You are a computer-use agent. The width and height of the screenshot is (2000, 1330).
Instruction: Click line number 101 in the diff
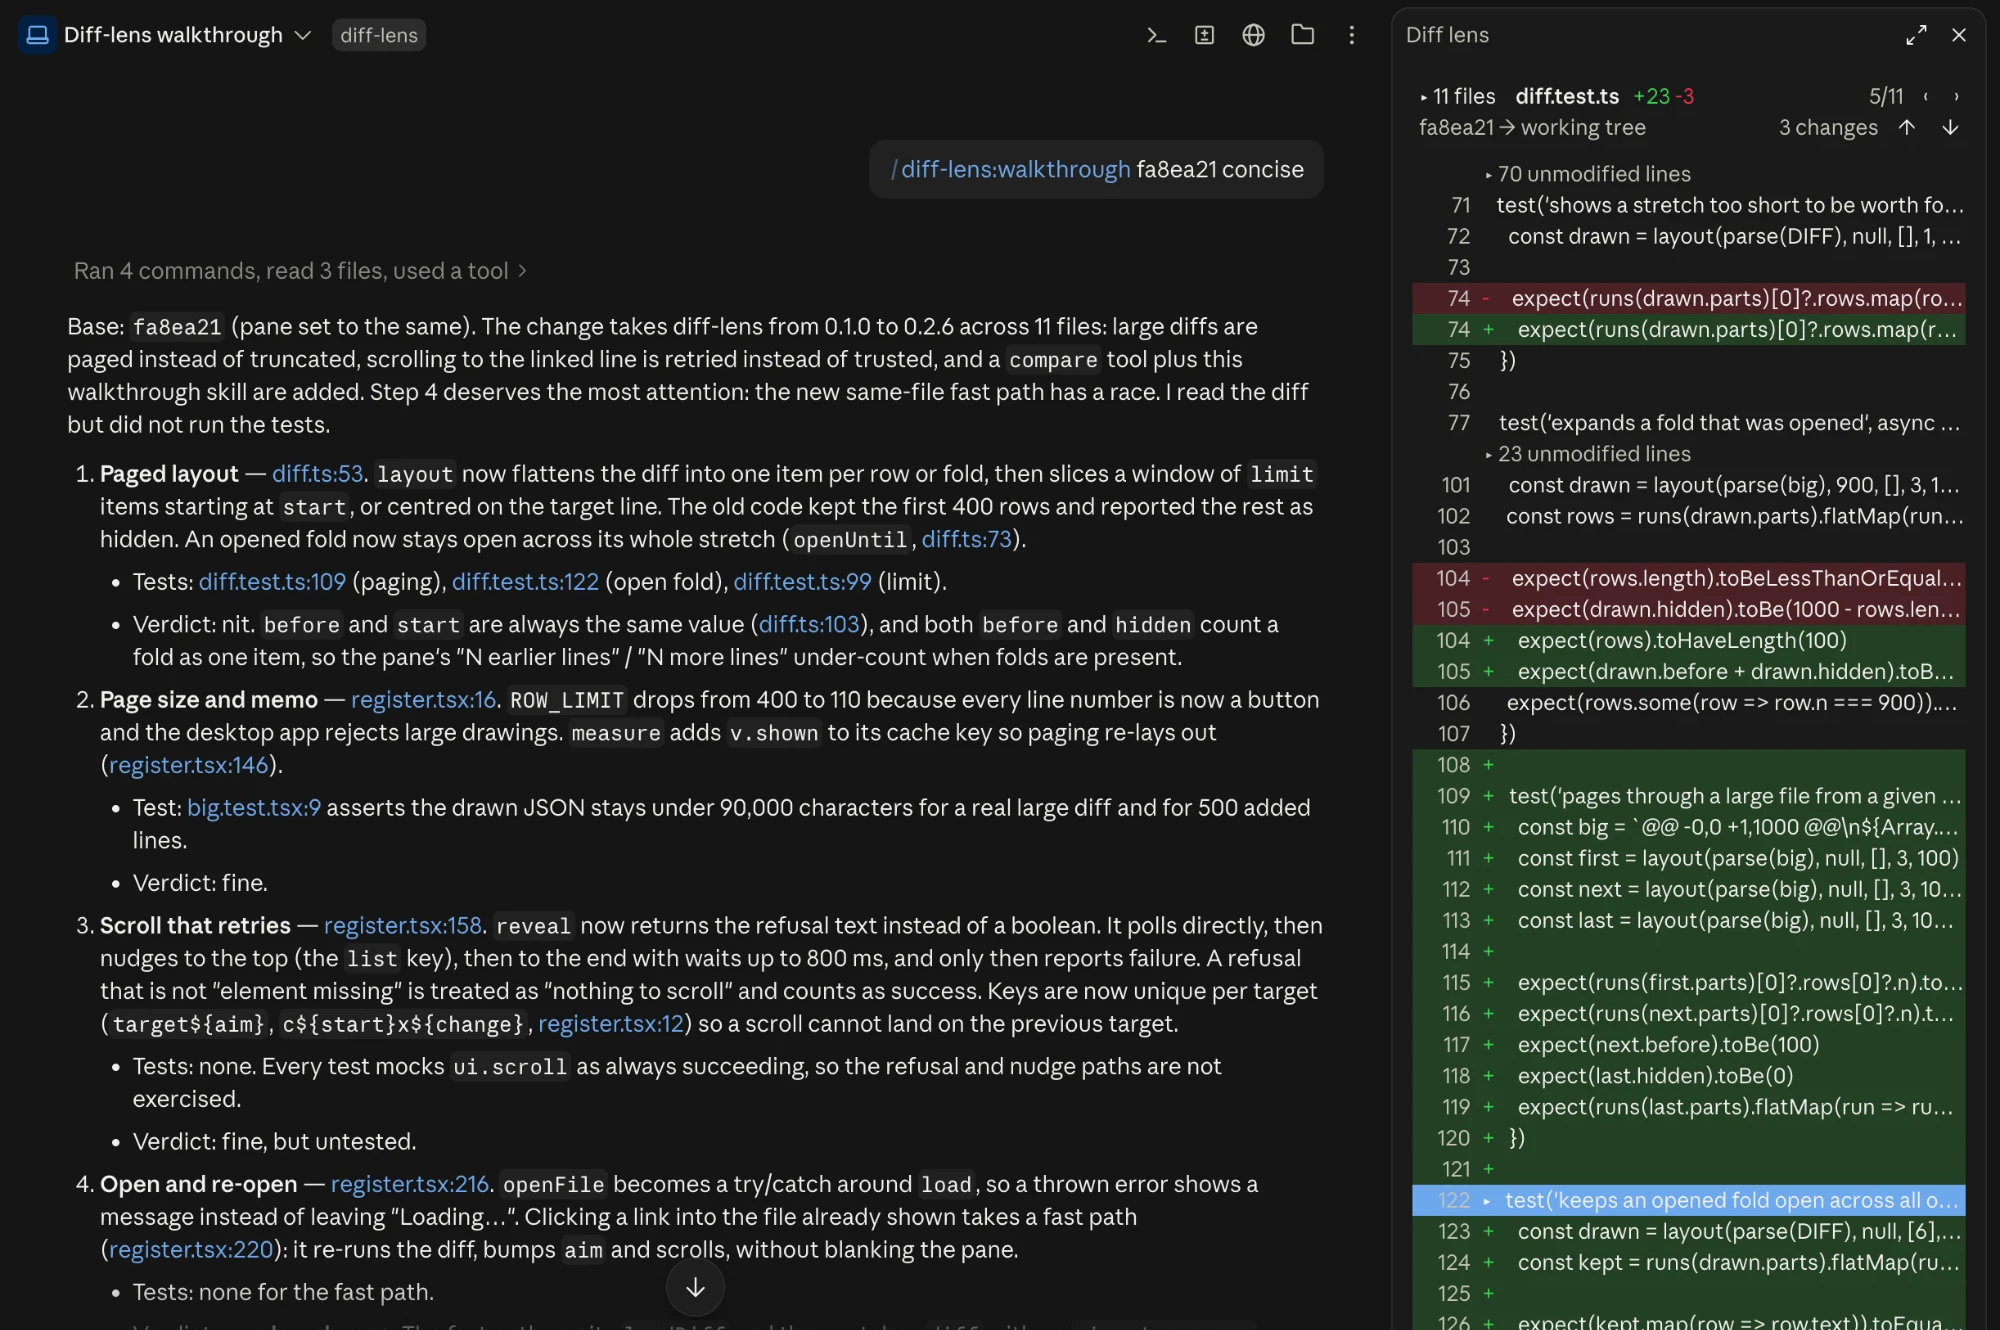point(1455,485)
